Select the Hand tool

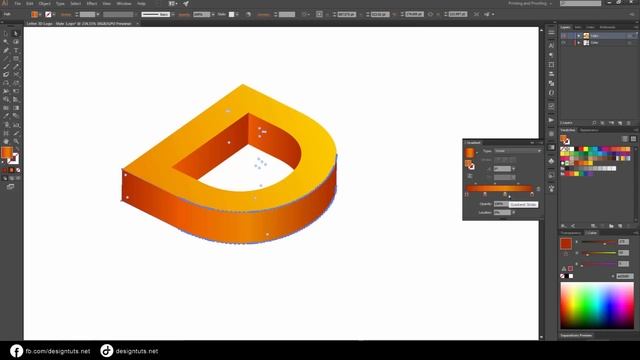point(6,141)
